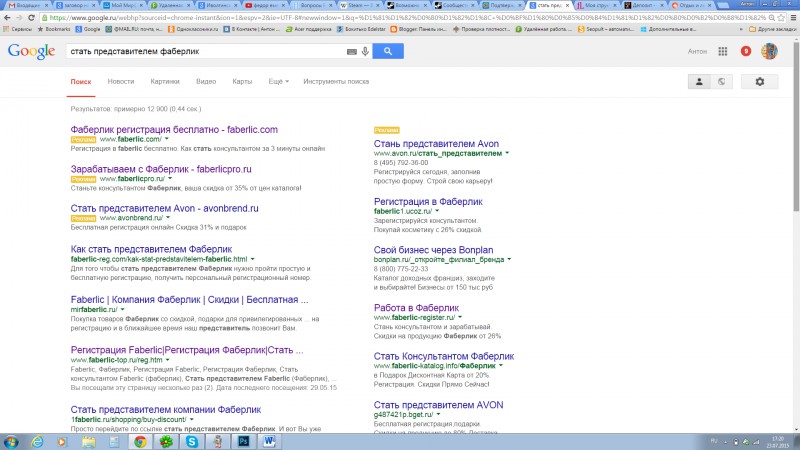
Task: Open Photoshop from taskbar
Action: (243, 442)
